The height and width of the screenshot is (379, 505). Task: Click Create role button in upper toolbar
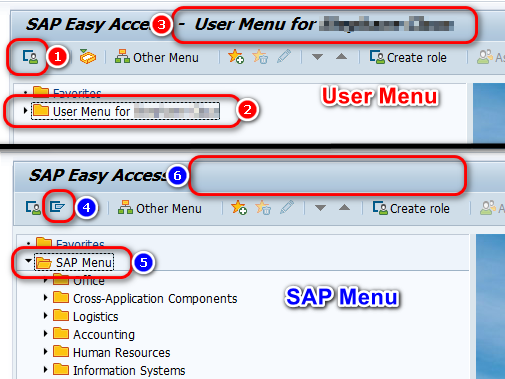click(x=408, y=57)
